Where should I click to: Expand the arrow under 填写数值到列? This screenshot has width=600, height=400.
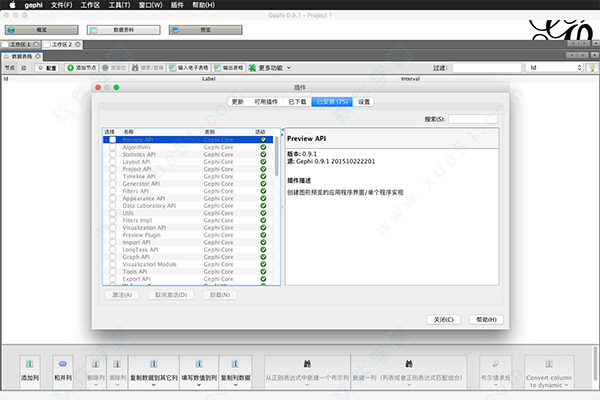point(199,385)
